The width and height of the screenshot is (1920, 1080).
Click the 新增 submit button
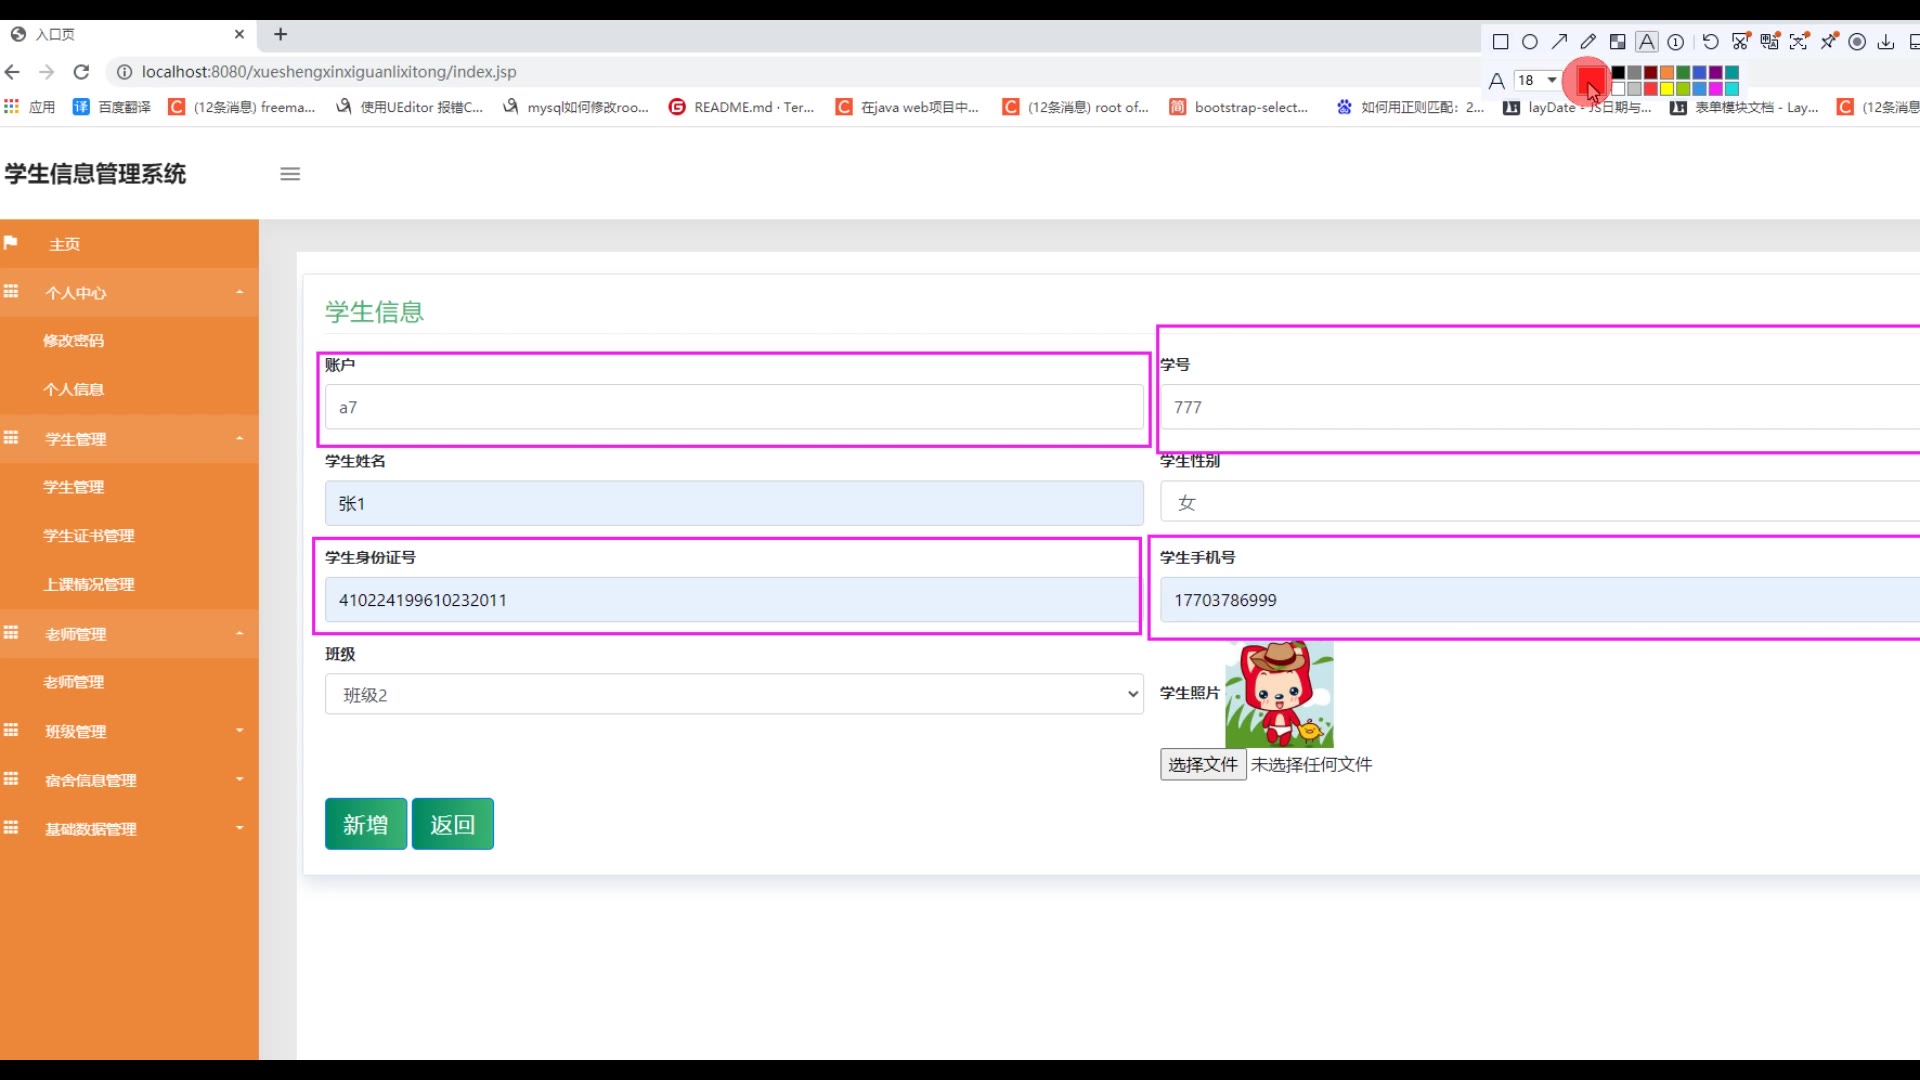tap(365, 824)
